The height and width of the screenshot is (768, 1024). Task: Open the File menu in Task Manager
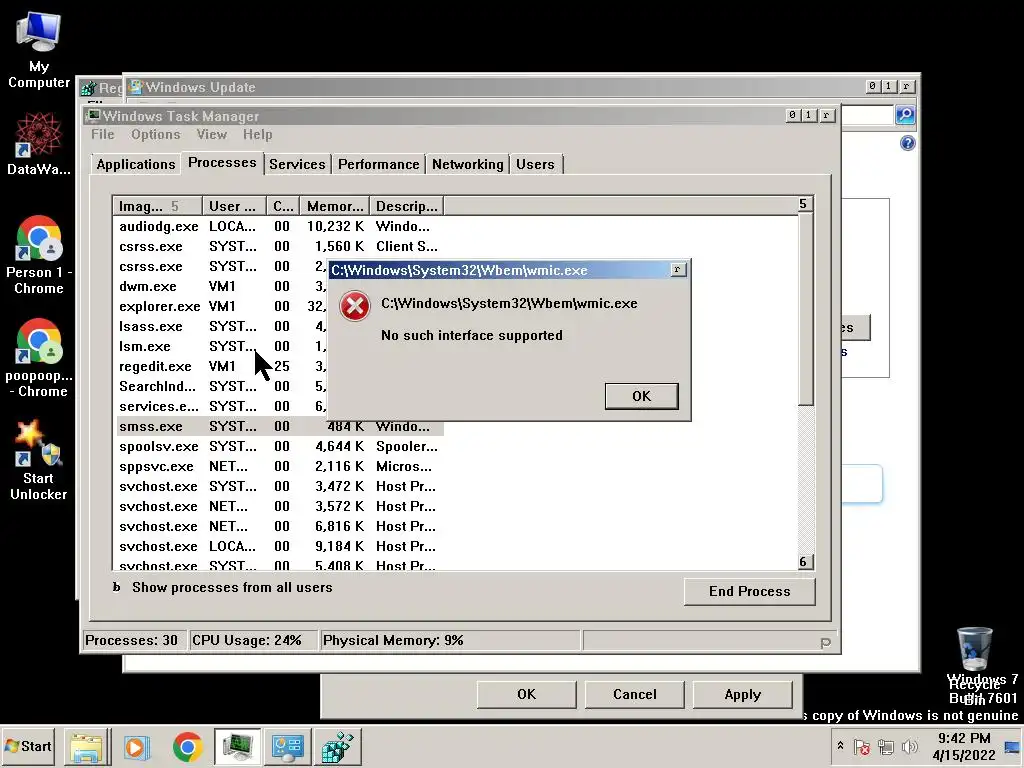point(103,135)
